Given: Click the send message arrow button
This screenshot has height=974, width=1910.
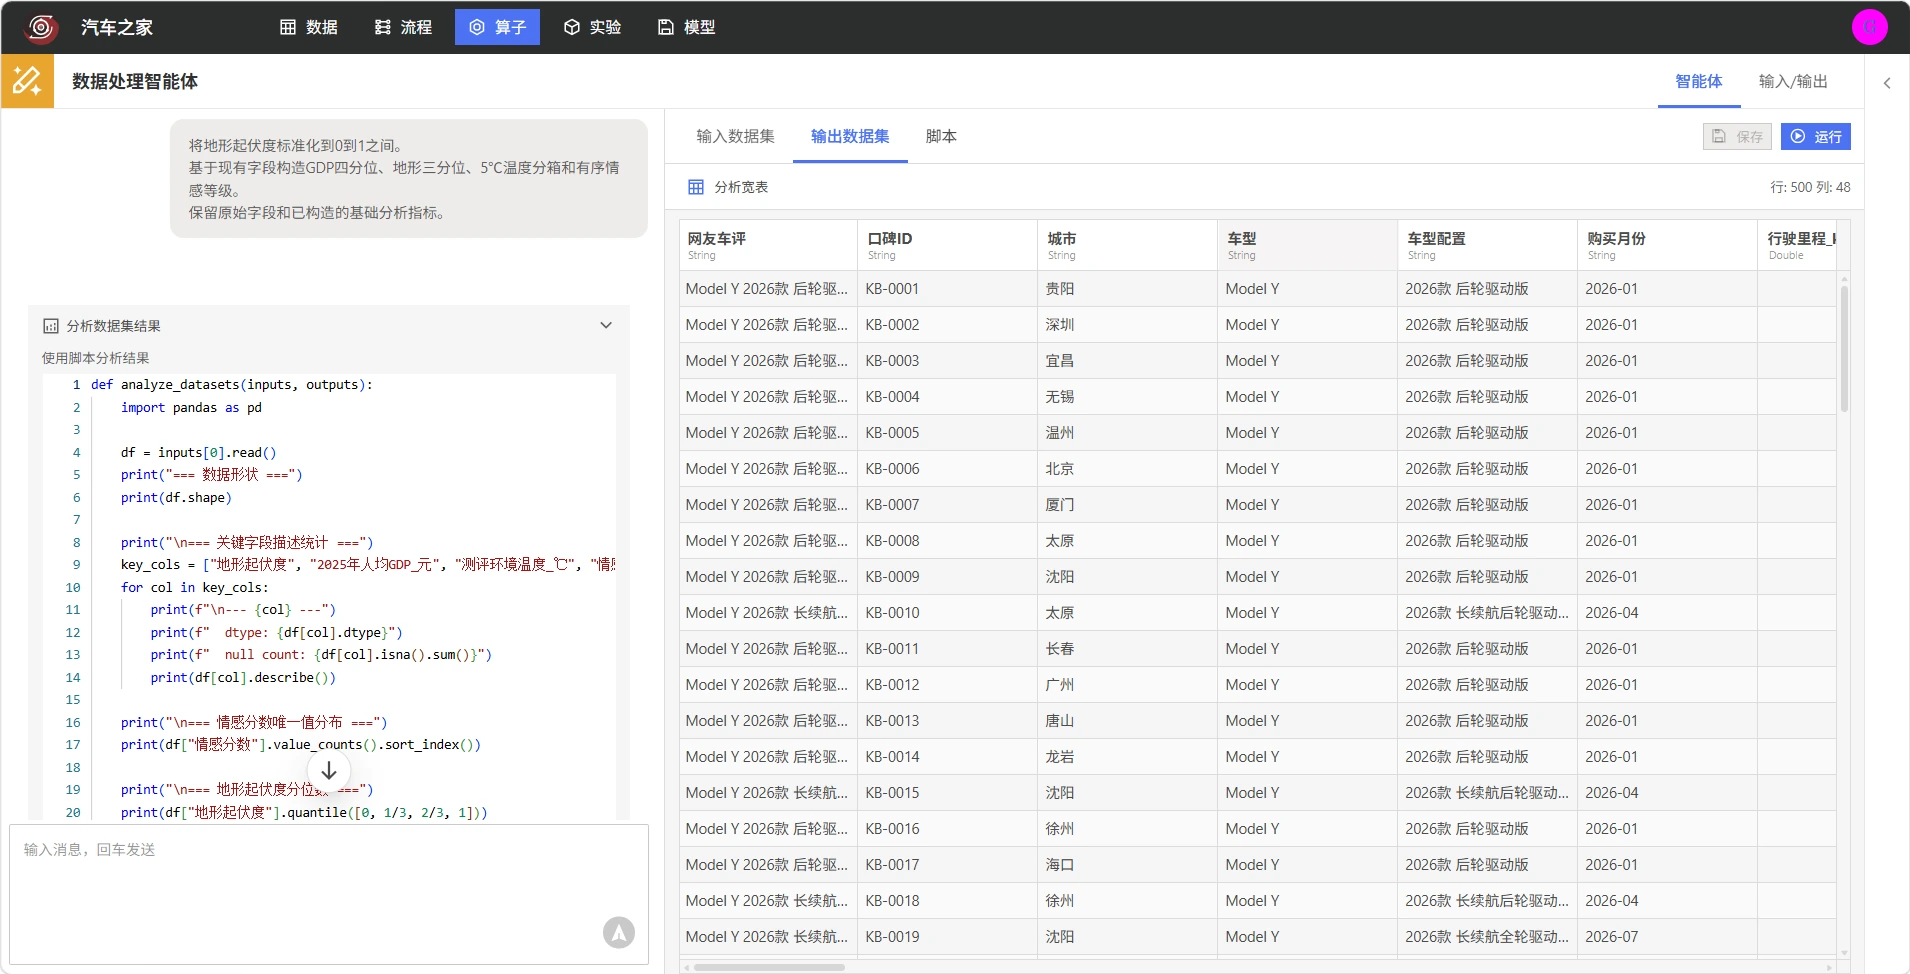Looking at the screenshot, I should click(619, 933).
